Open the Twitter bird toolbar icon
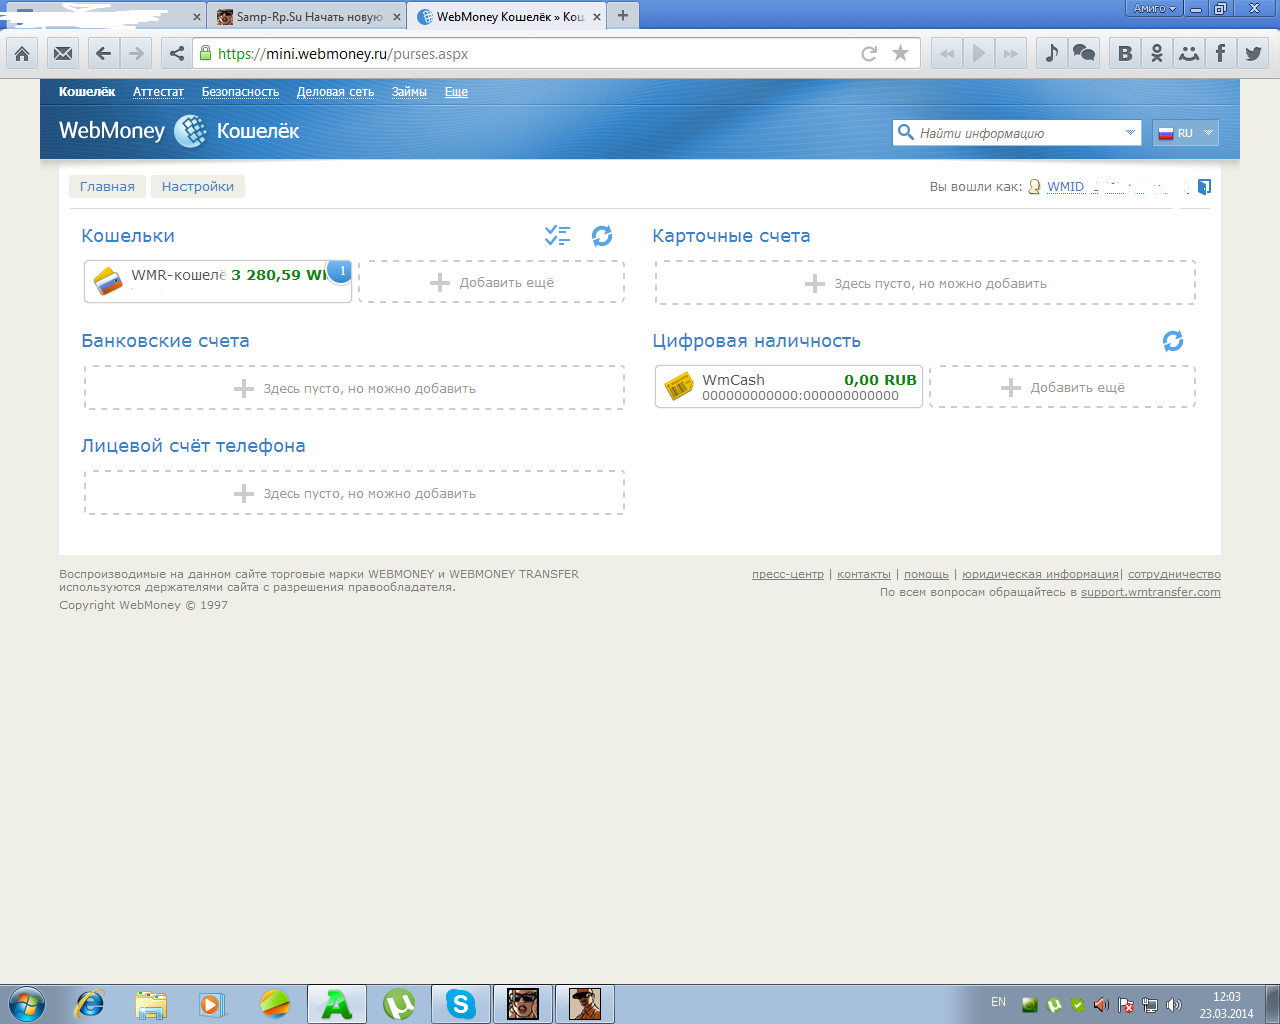 [1253, 54]
